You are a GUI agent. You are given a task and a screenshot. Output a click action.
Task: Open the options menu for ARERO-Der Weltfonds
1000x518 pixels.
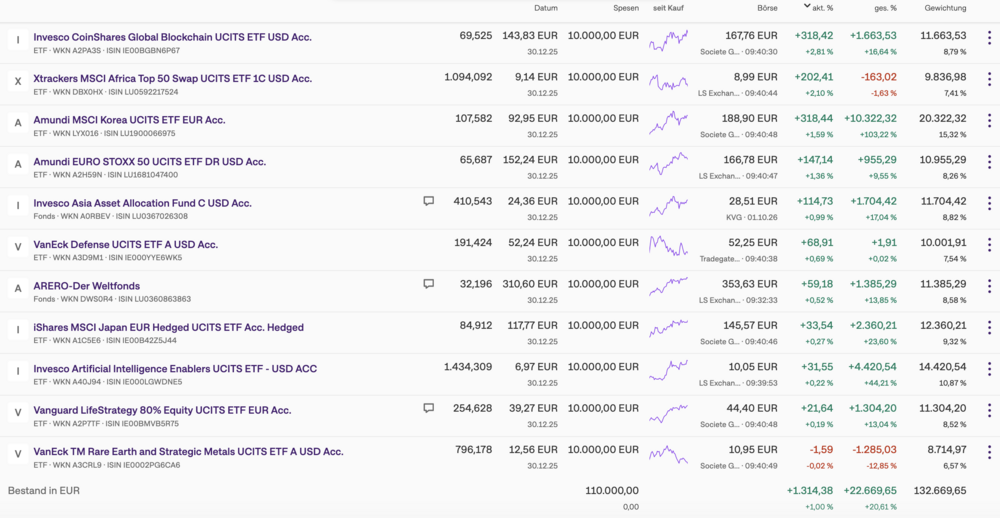(x=989, y=286)
